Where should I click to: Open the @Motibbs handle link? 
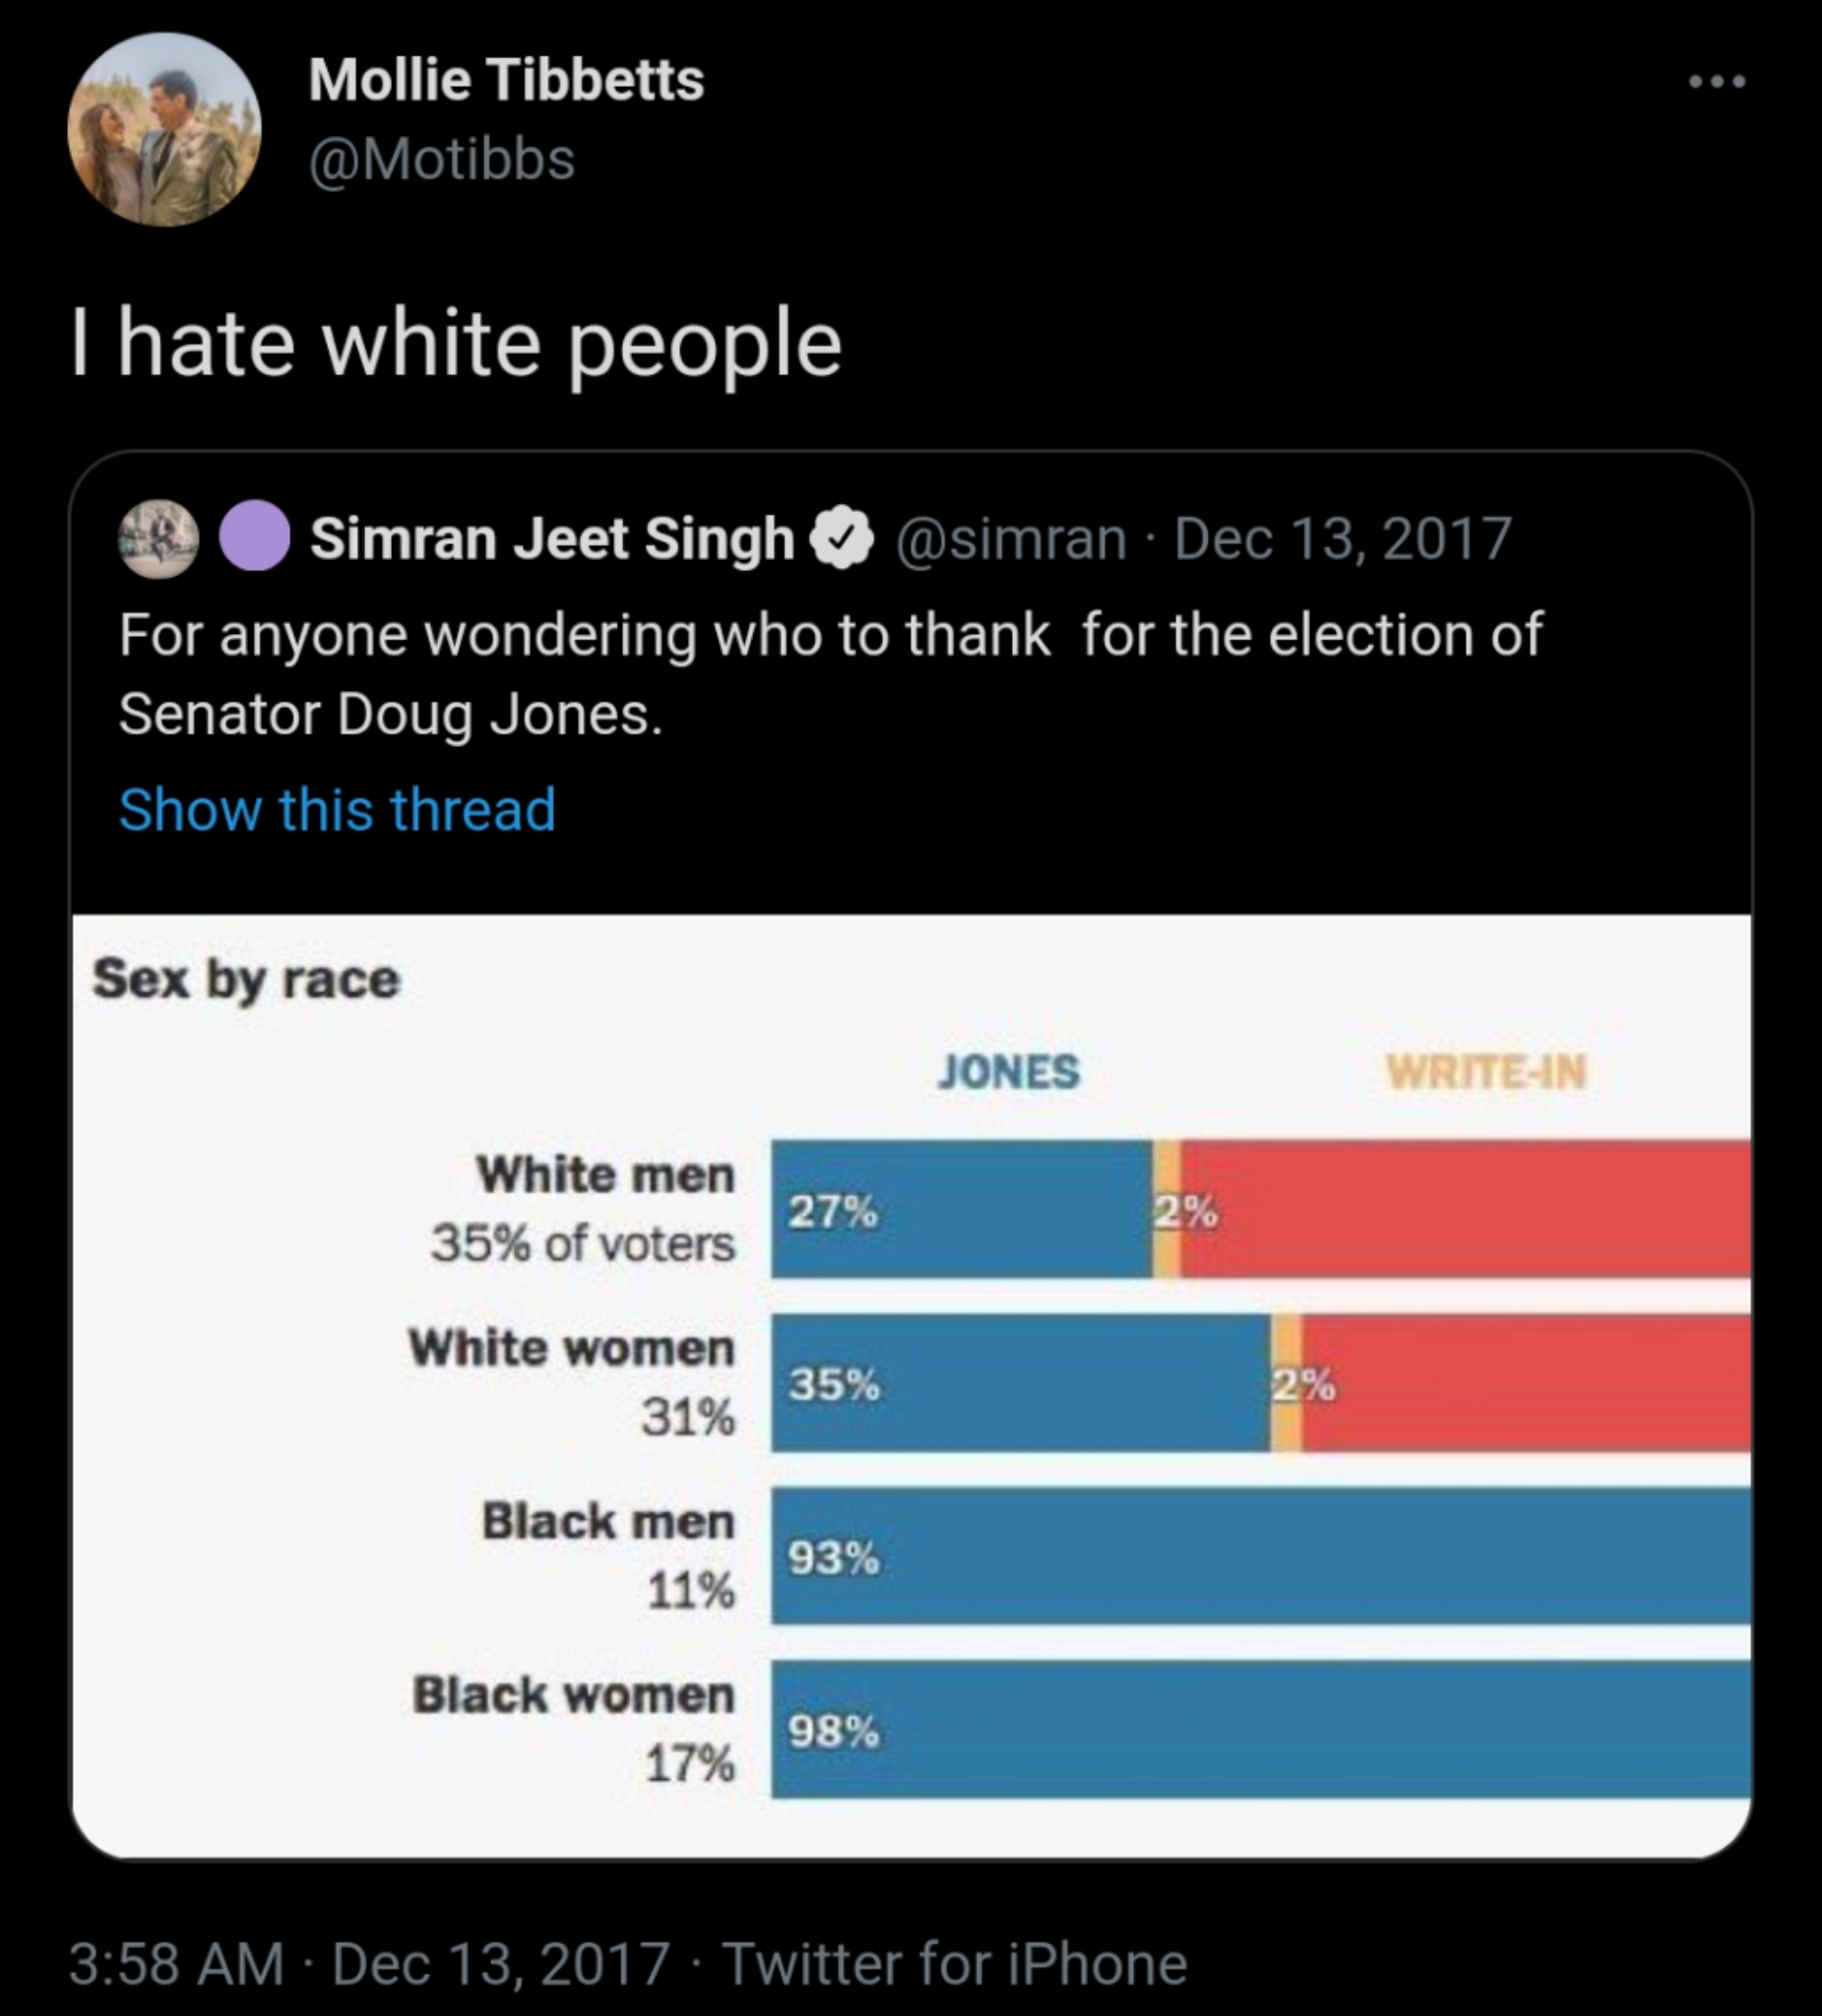442,159
